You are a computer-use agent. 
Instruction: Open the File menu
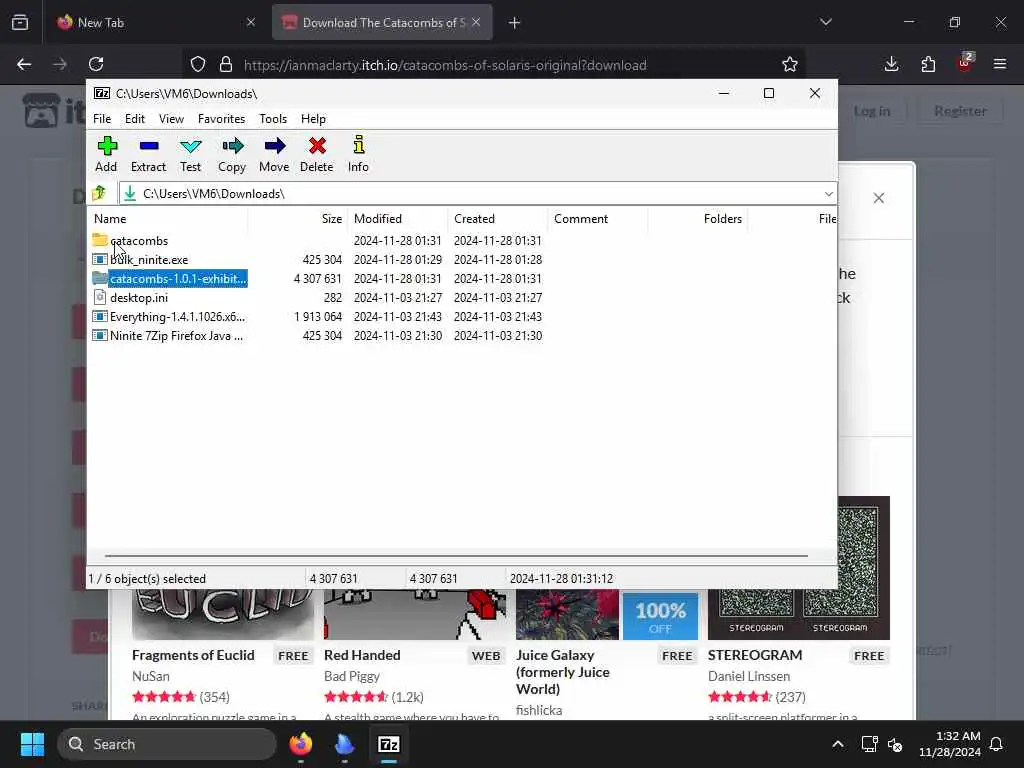click(102, 119)
